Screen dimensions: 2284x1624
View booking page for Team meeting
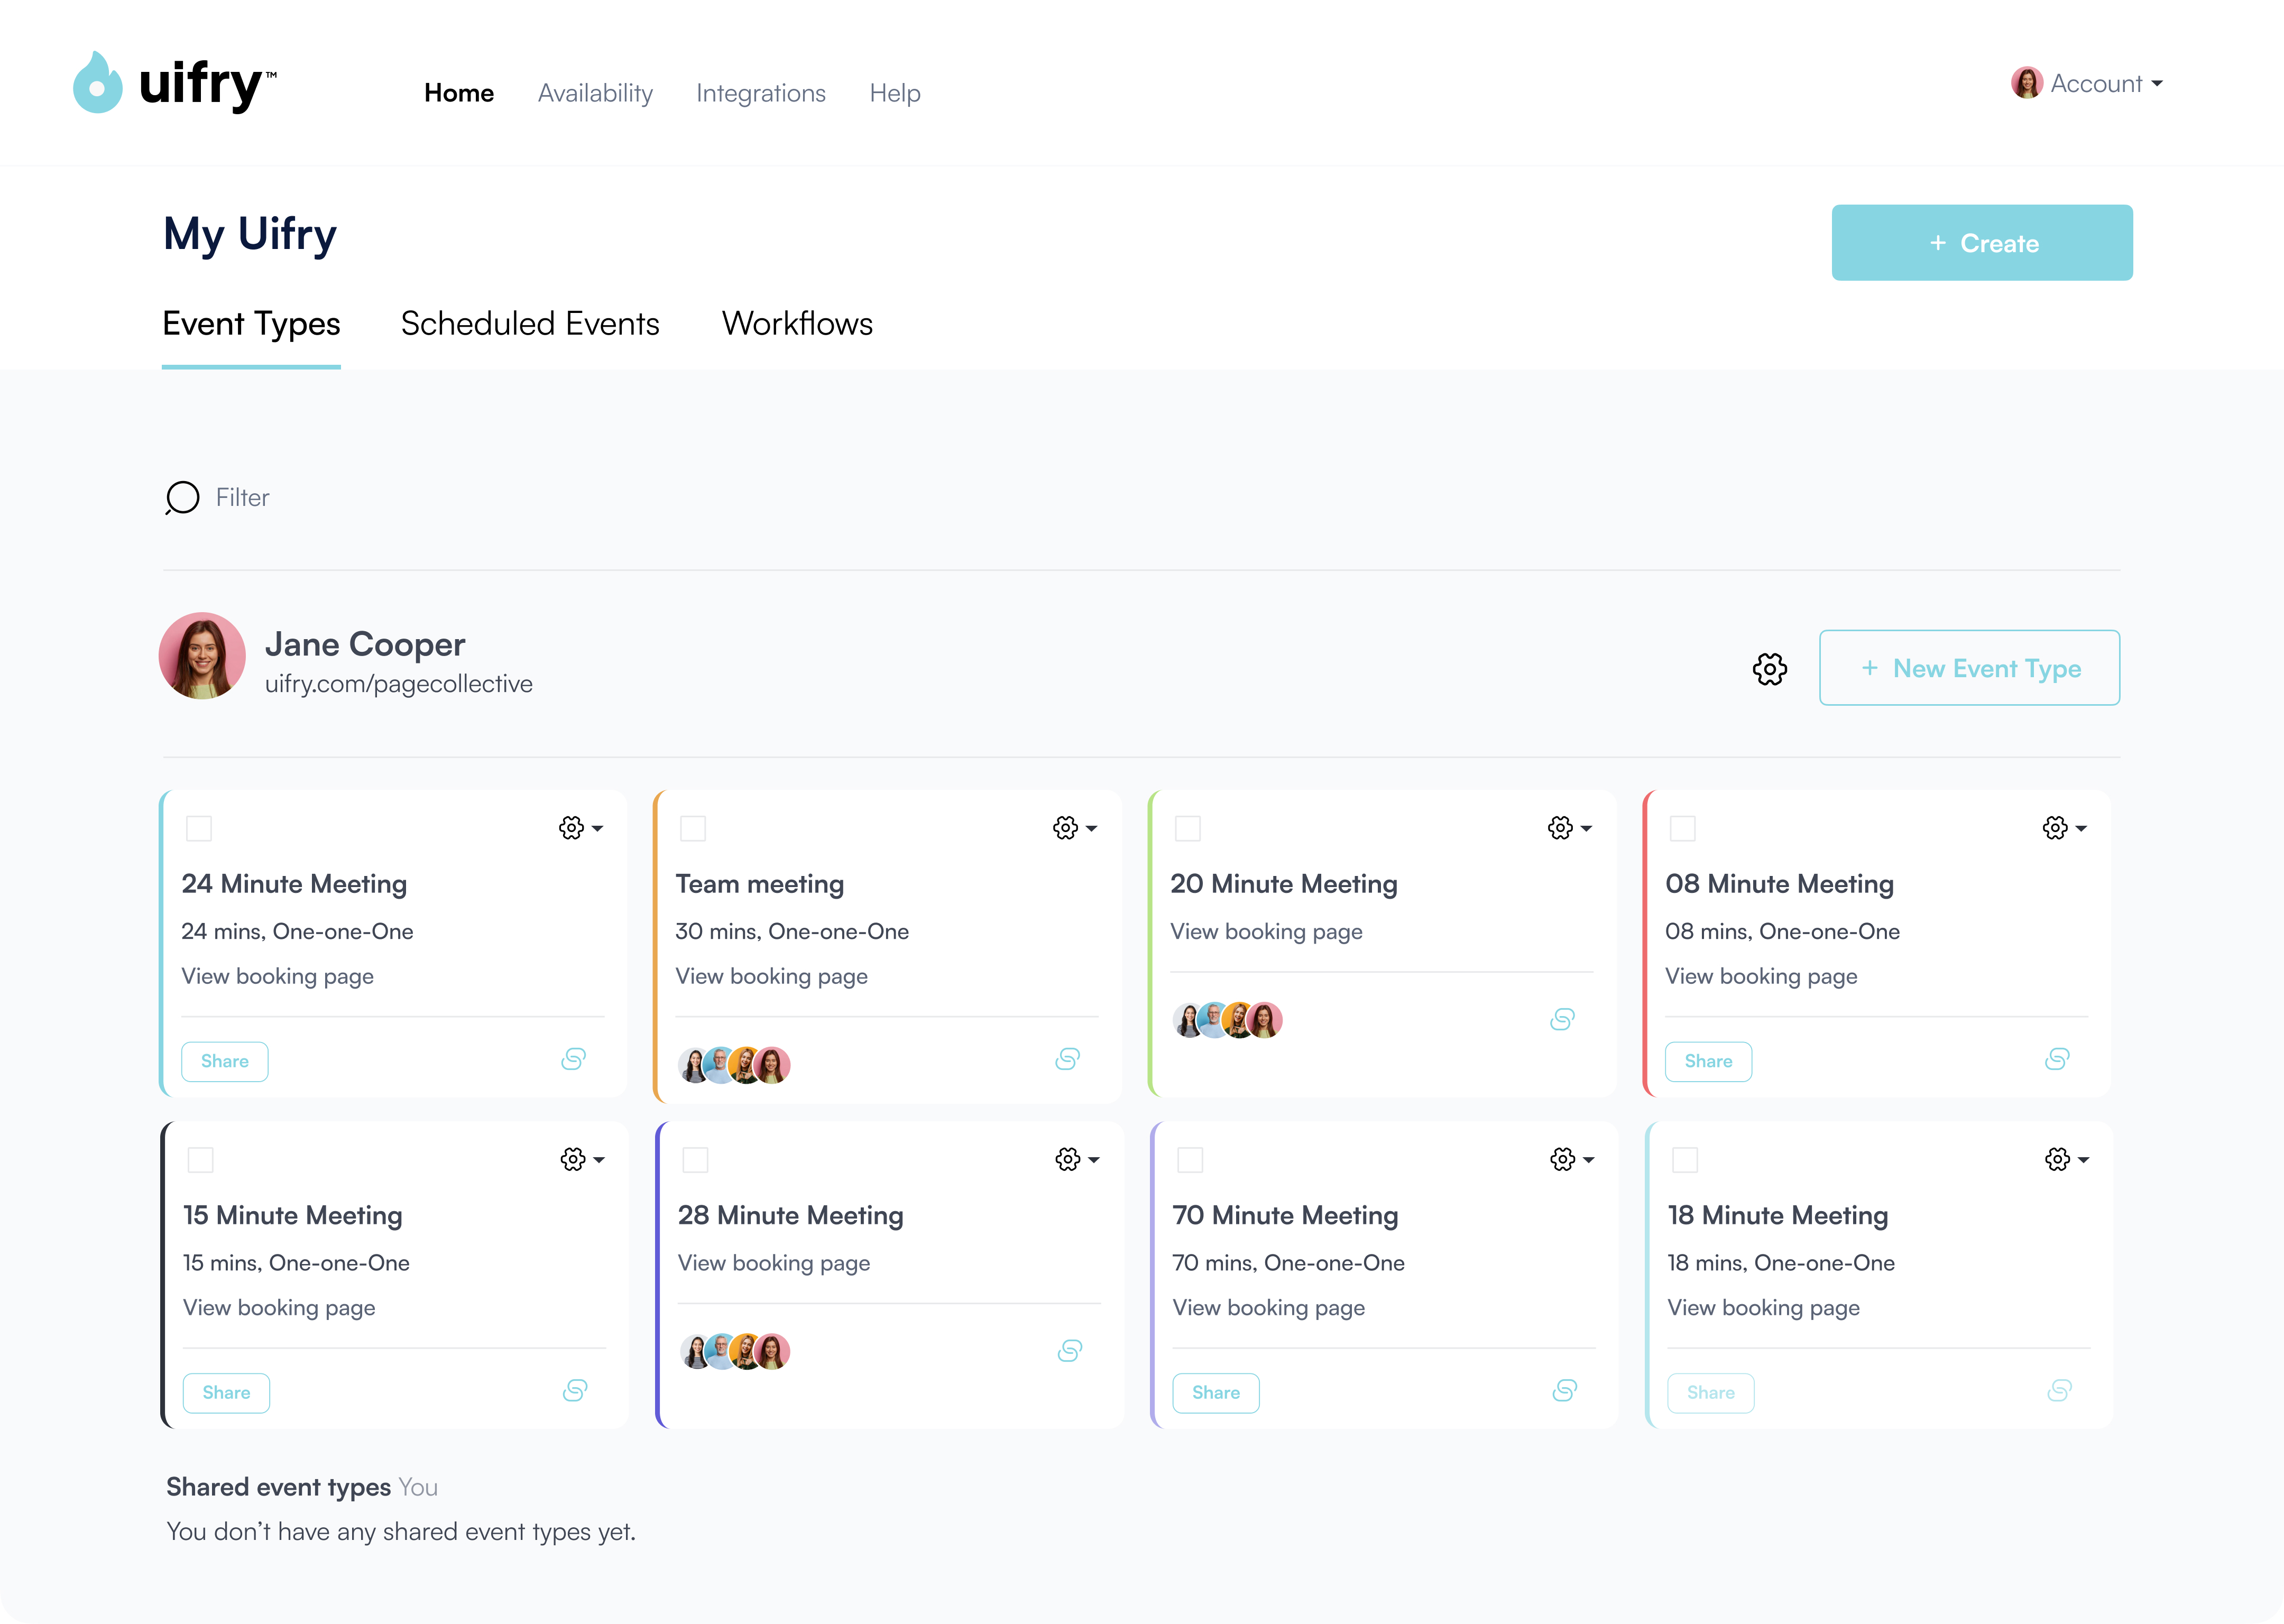click(x=771, y=976)
